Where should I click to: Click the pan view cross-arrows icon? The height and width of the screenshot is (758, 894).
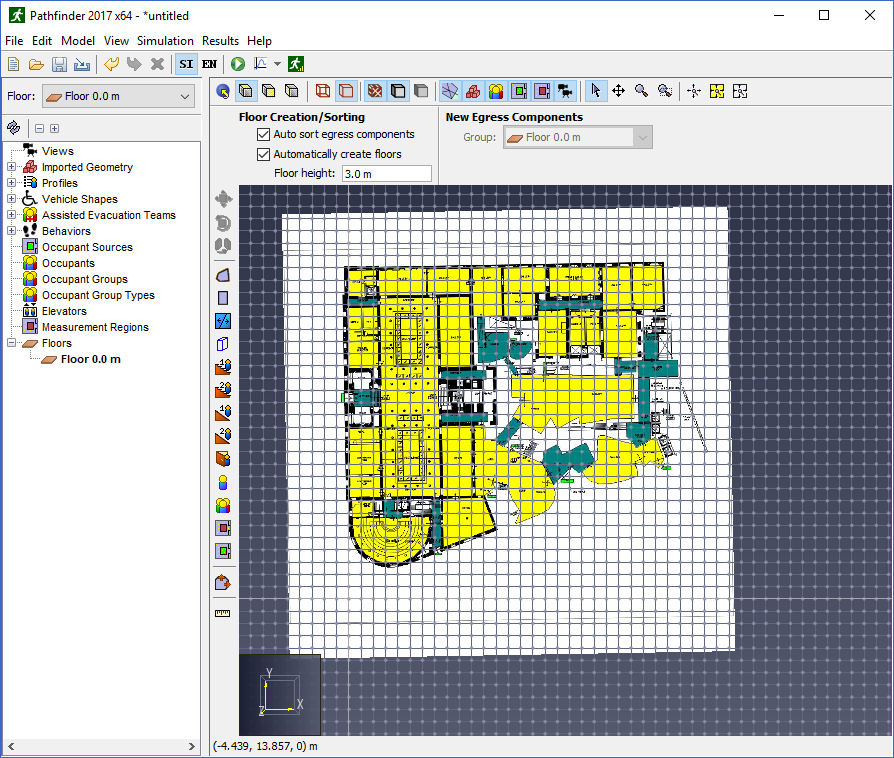pyautogui.click(x=619, y=91)
